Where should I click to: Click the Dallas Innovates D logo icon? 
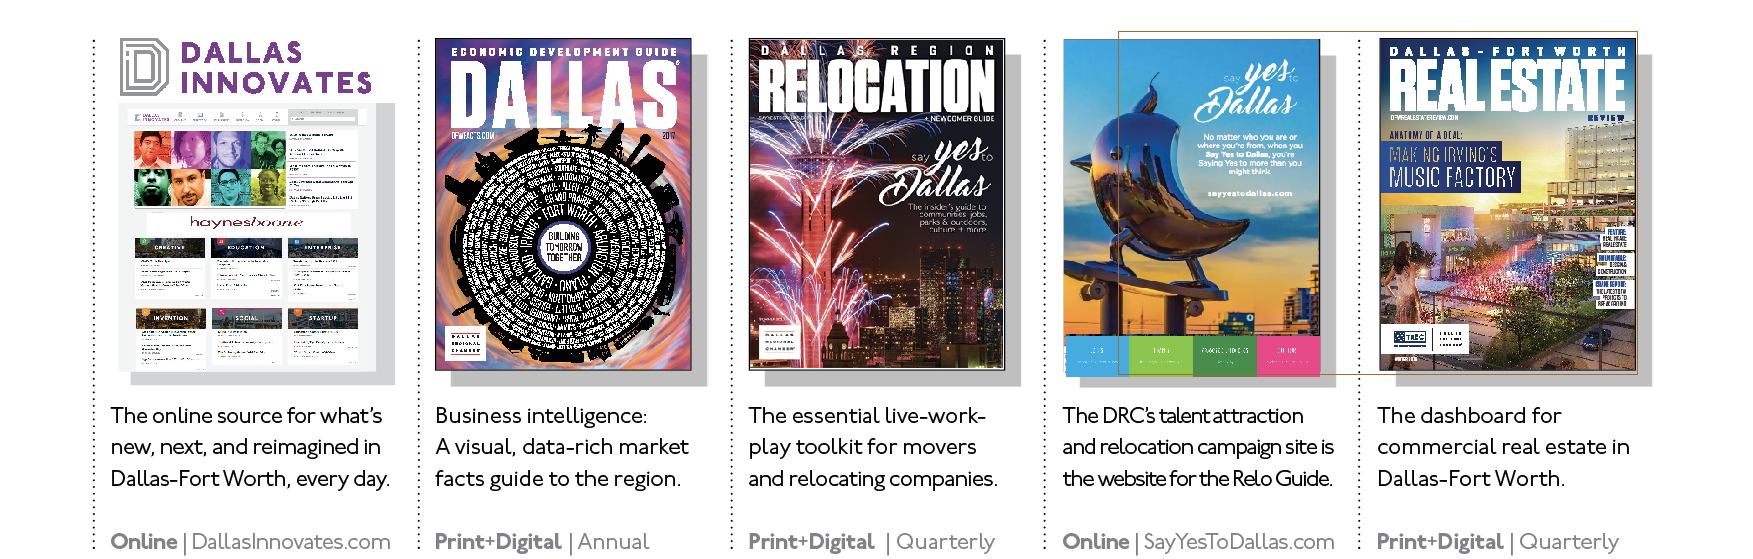(x=144, y=67)
